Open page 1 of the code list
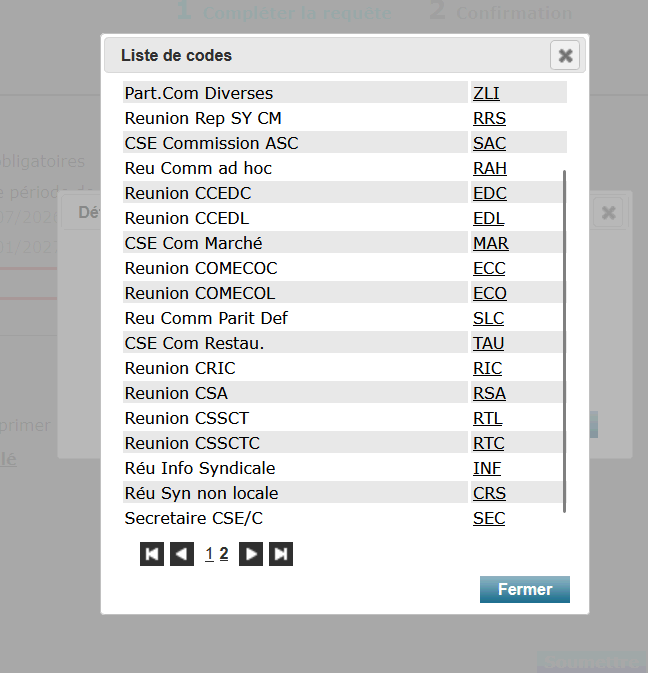The image size is (648, 673). click(x=209, y=554)
